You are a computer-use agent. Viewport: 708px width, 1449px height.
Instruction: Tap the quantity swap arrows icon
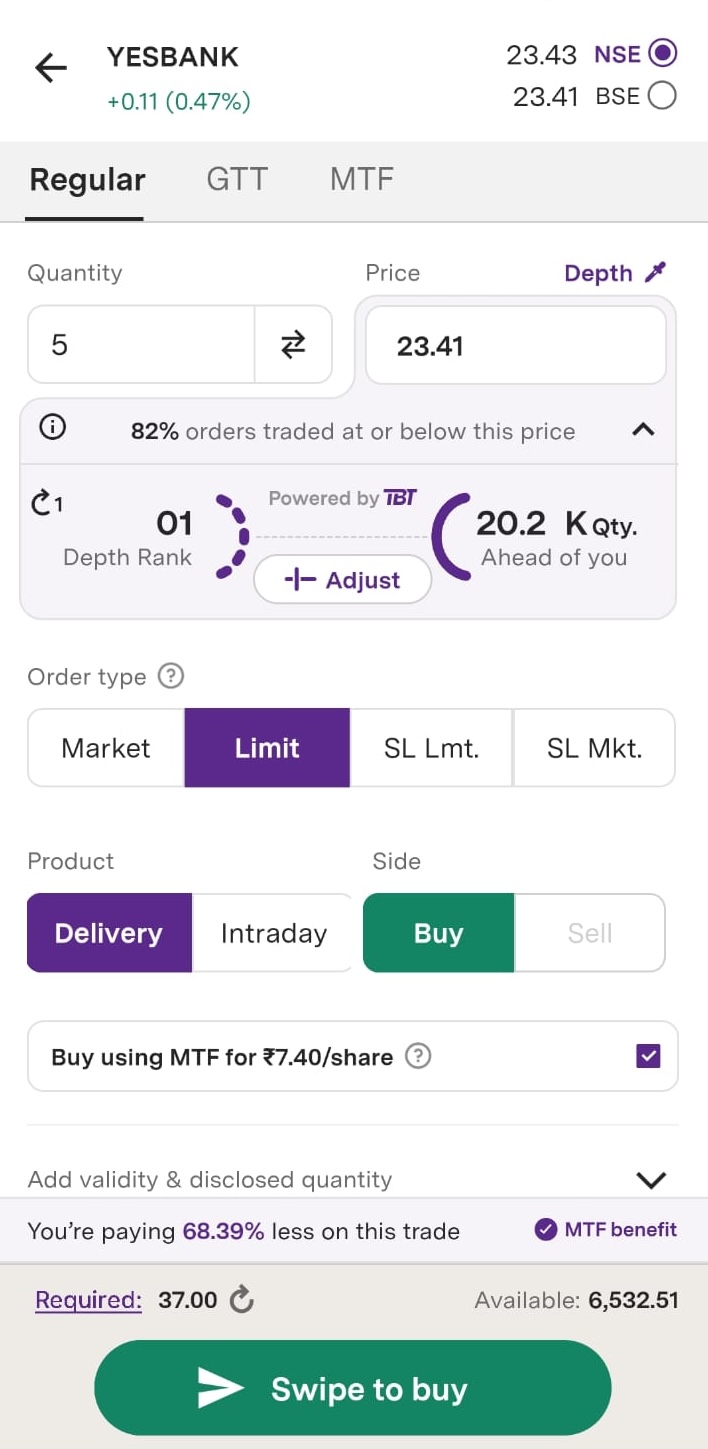tap(293, 345)
